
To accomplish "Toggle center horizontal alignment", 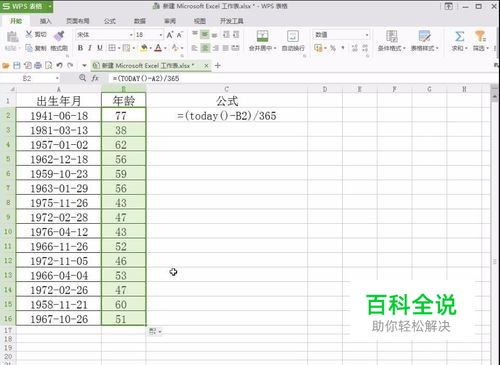I will point(205,48).
